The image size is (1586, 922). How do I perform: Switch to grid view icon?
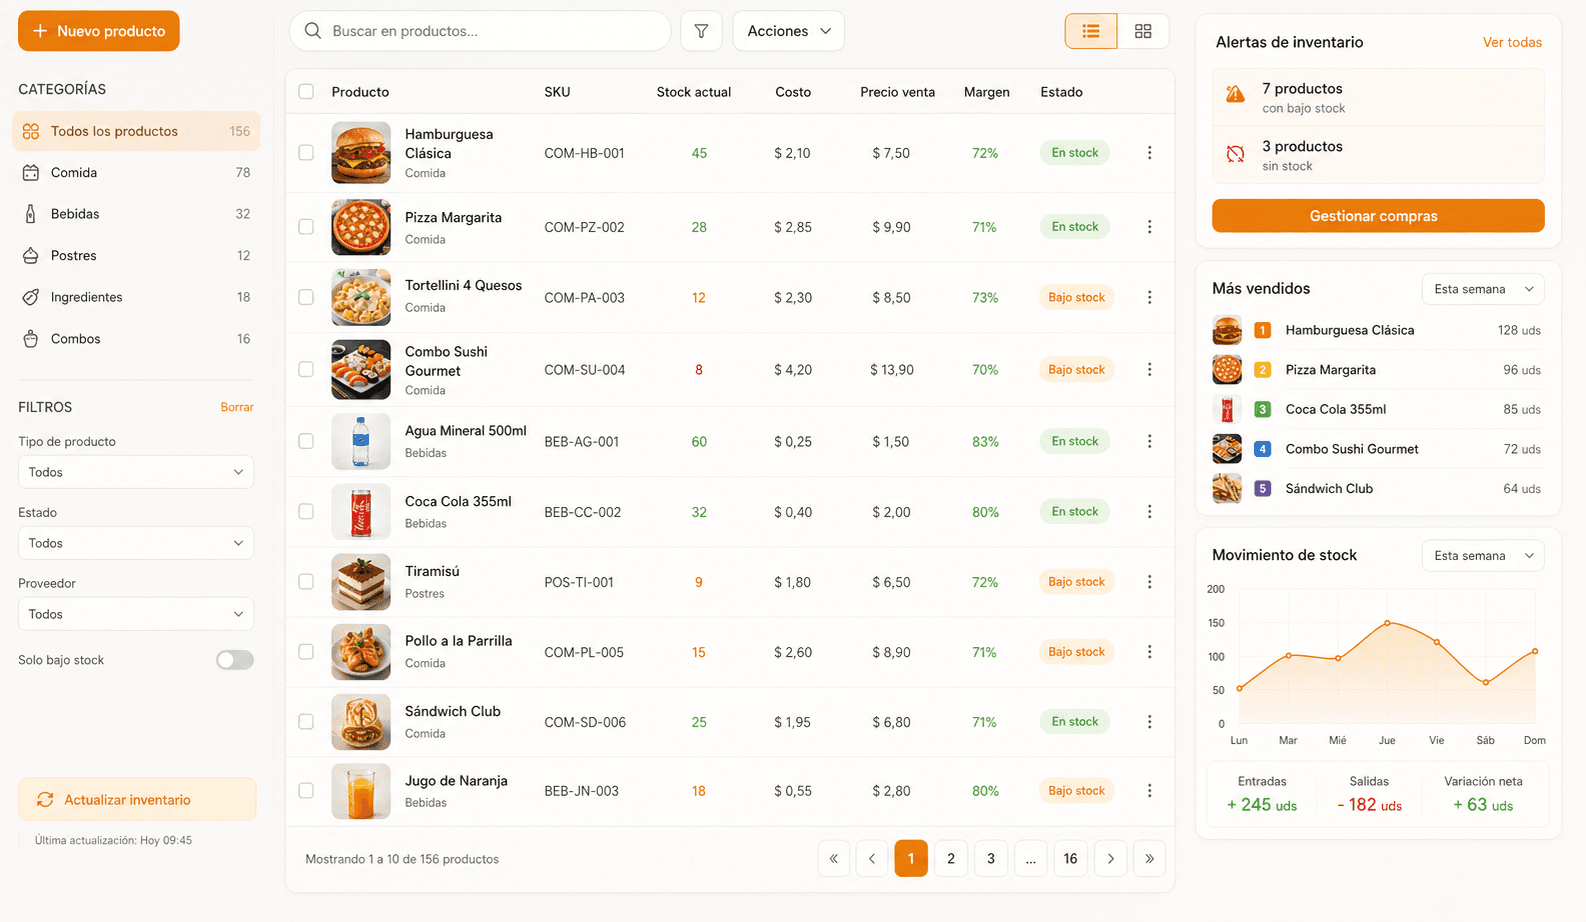[1143, 31]
